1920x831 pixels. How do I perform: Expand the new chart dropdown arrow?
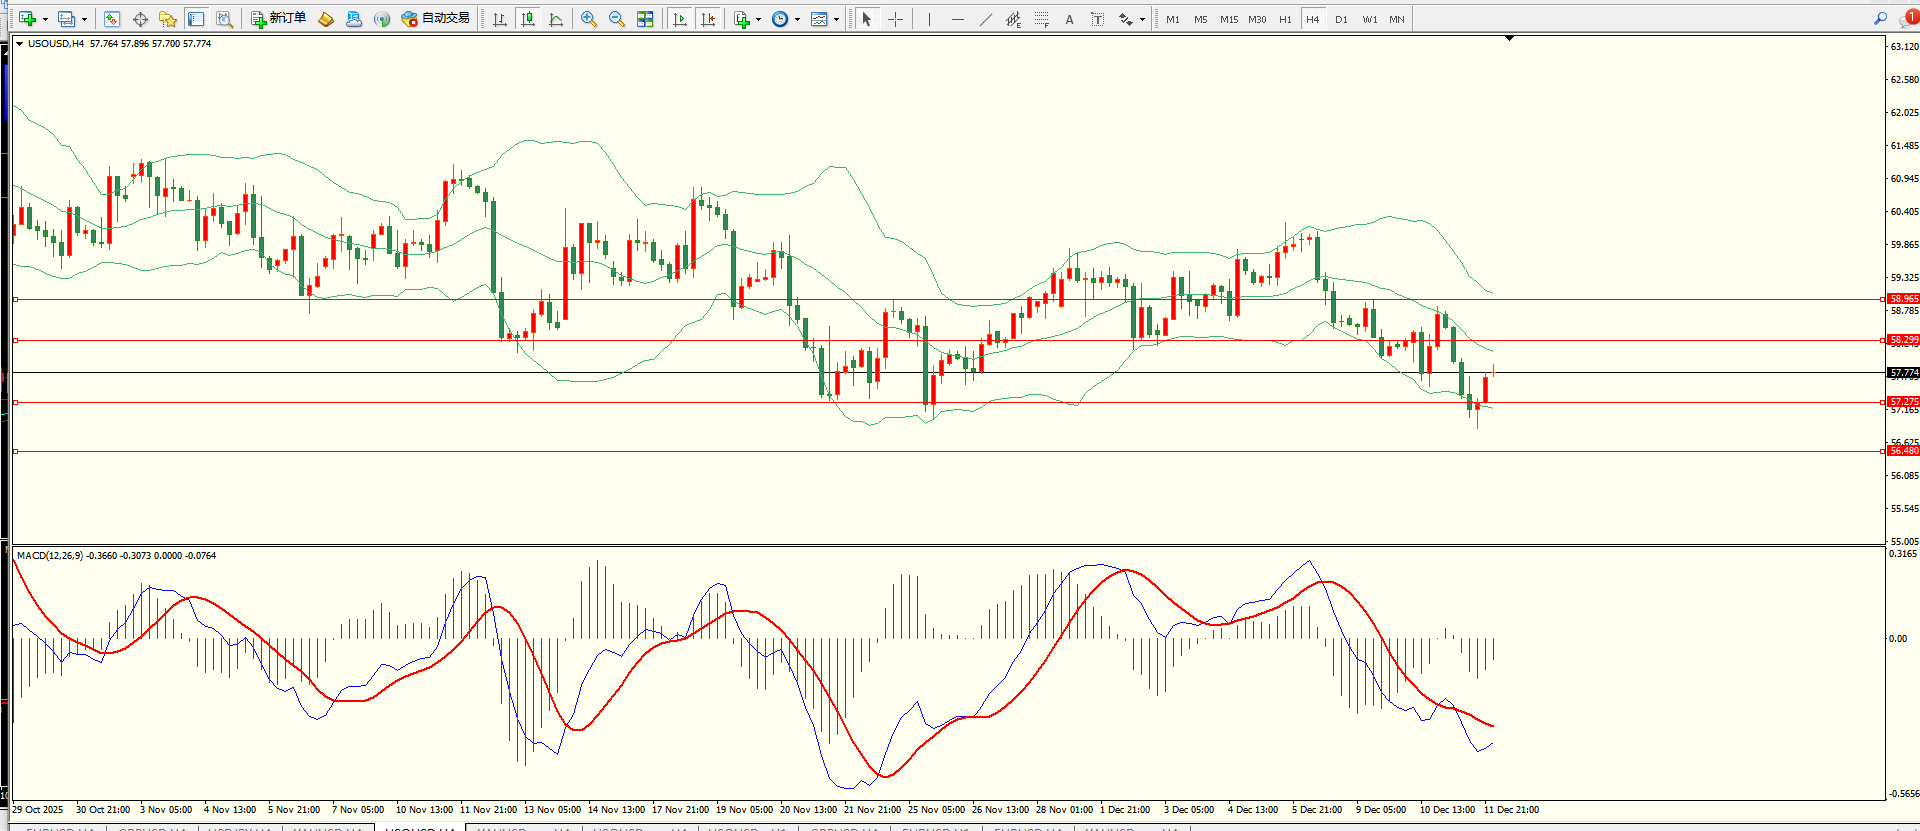click(x=45, y=19)
